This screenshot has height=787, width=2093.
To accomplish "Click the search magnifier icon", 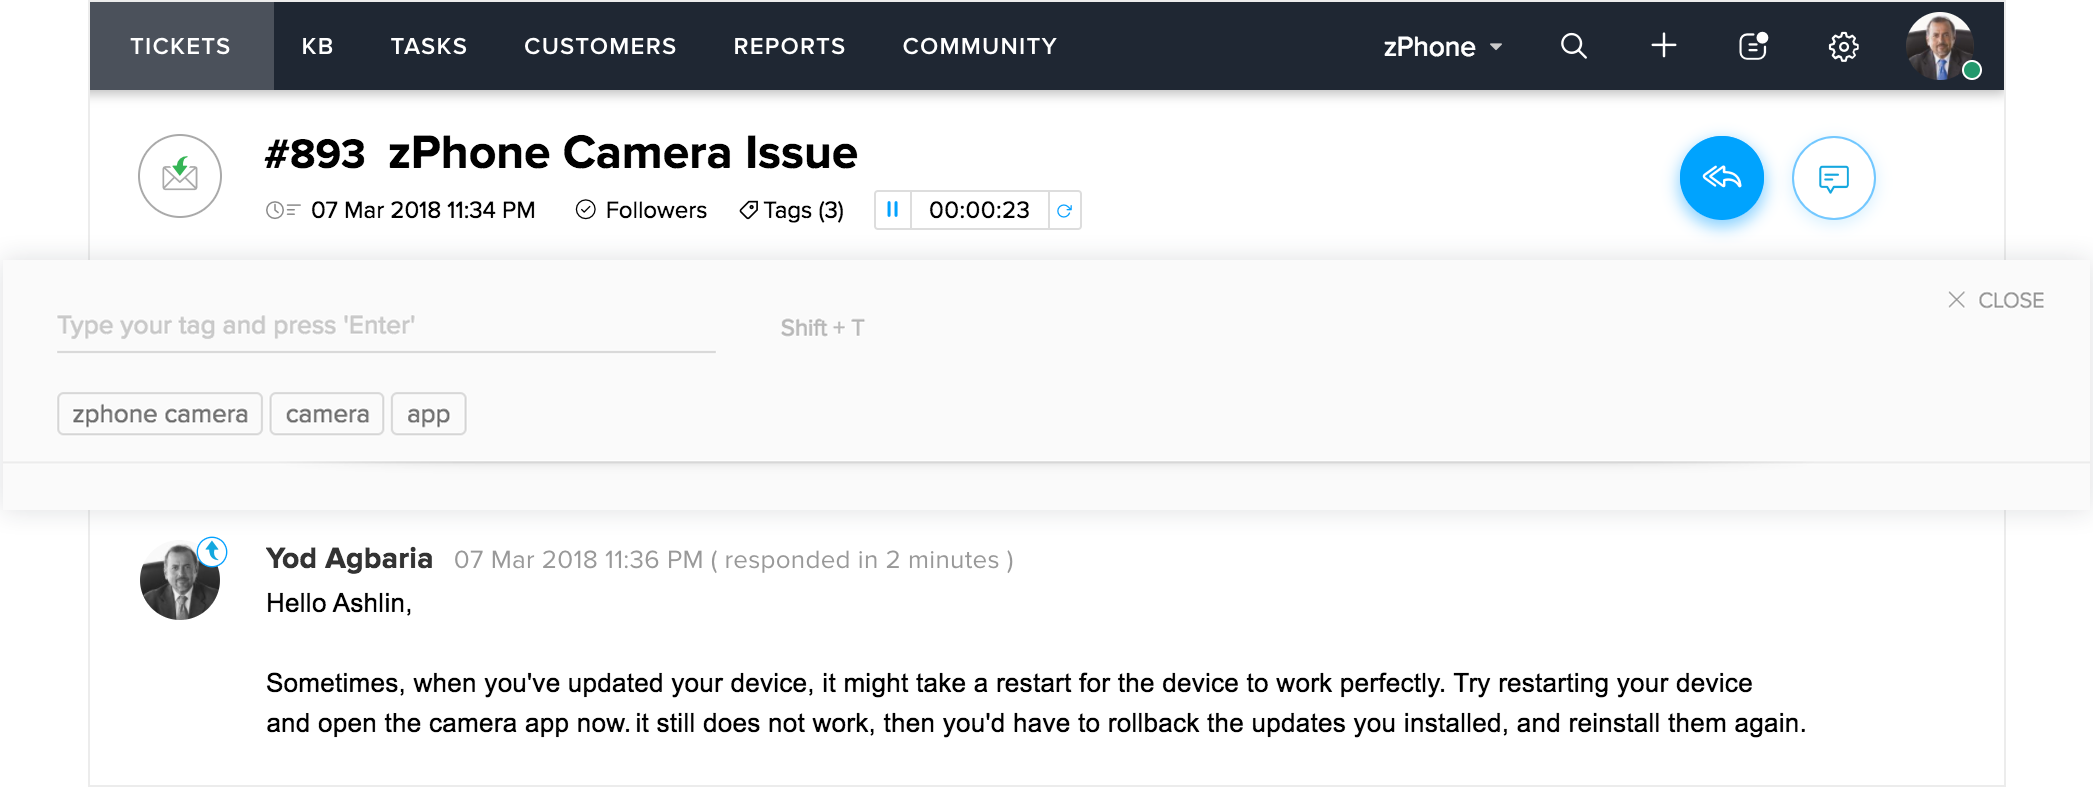I will click(x=1573, y=46).
